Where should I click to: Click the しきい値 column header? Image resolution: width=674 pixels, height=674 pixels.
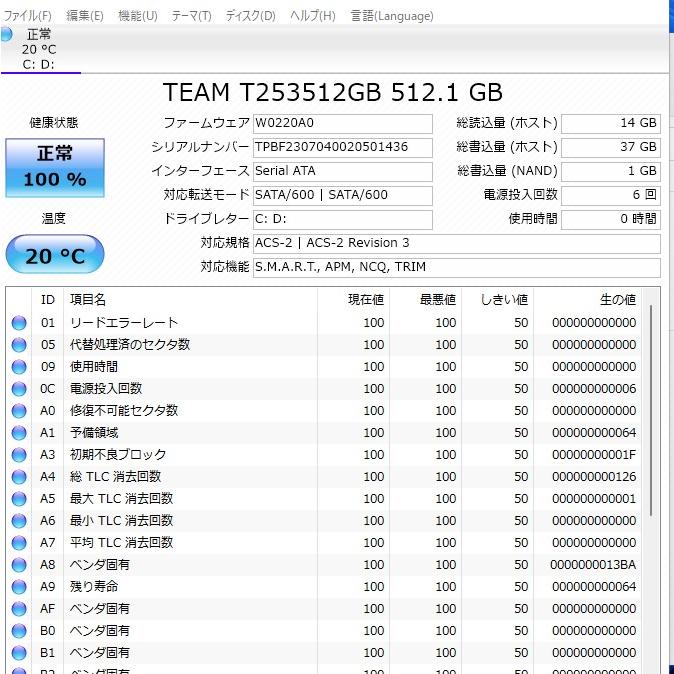click(498, 300)
